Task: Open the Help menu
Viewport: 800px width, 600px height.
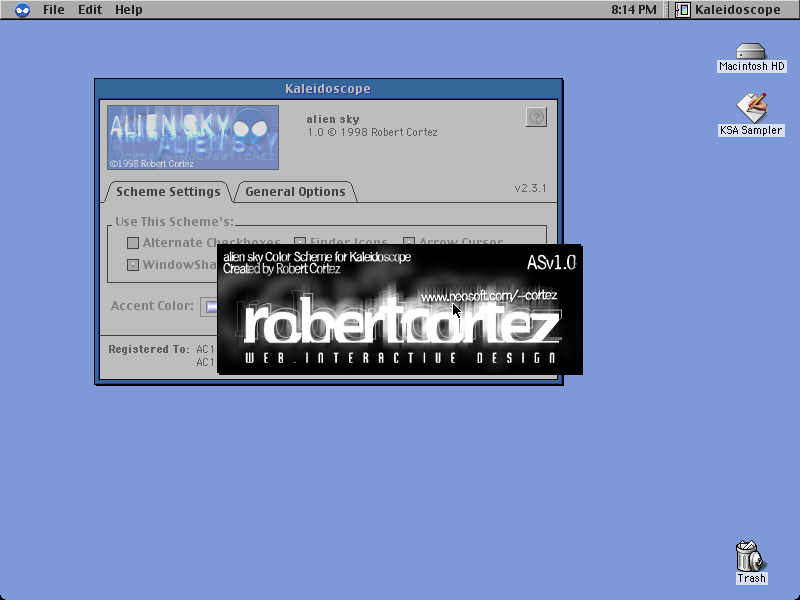Action: [x=129, y=10]
